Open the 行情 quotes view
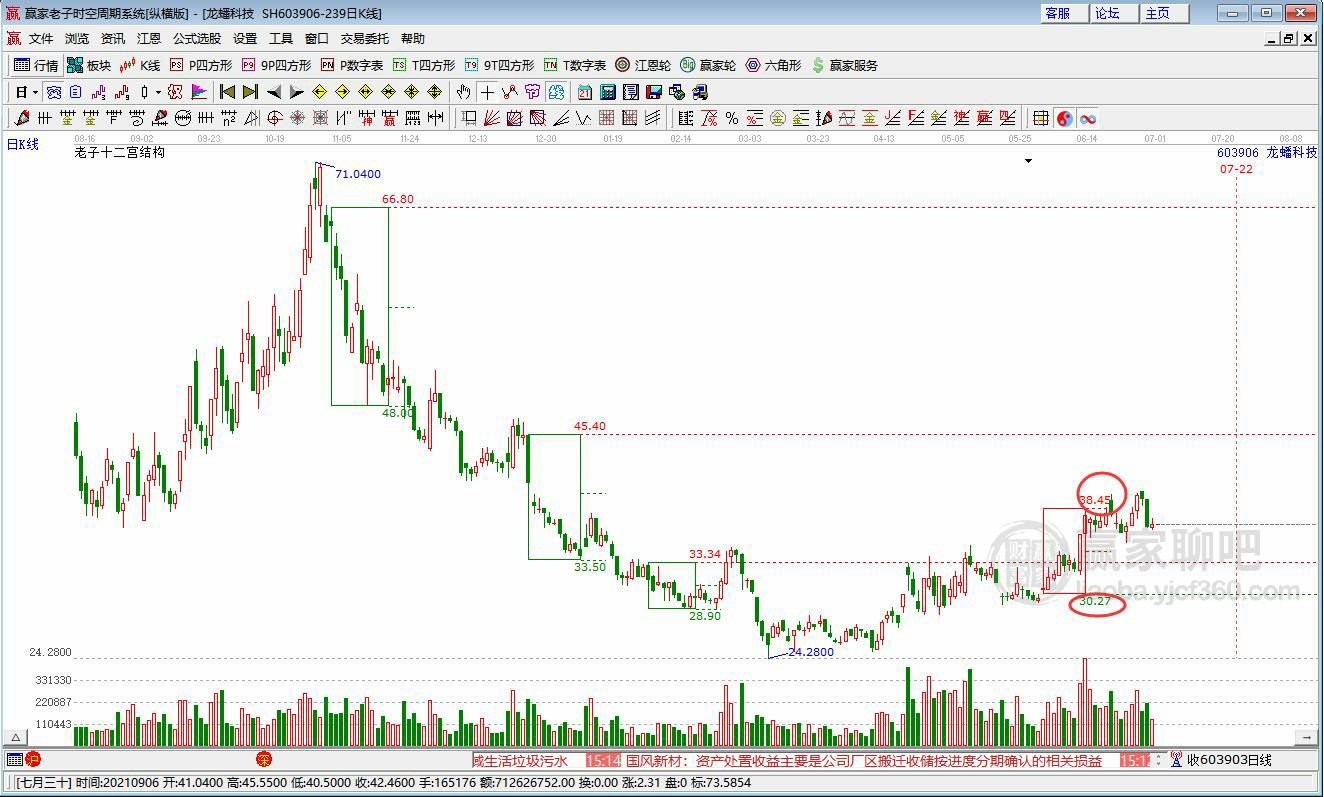Viewport: 1324px width, 797px height. pyautogui.click(x=36, y=65)
